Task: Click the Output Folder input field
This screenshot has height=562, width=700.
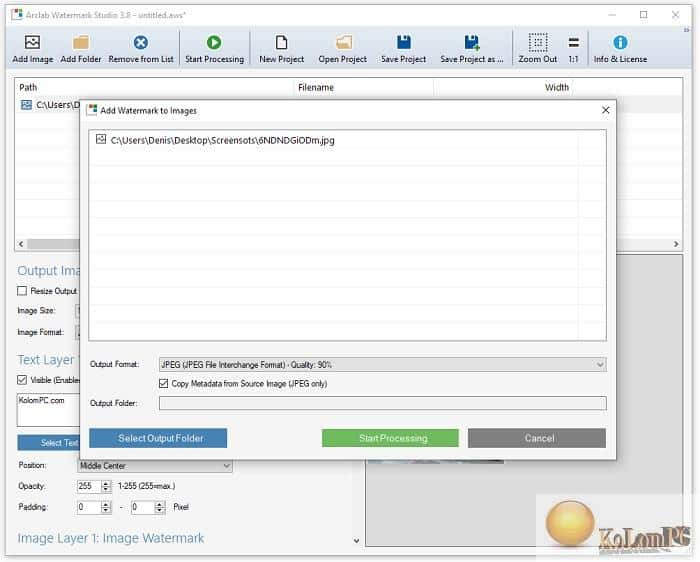Action: point(383,403)
